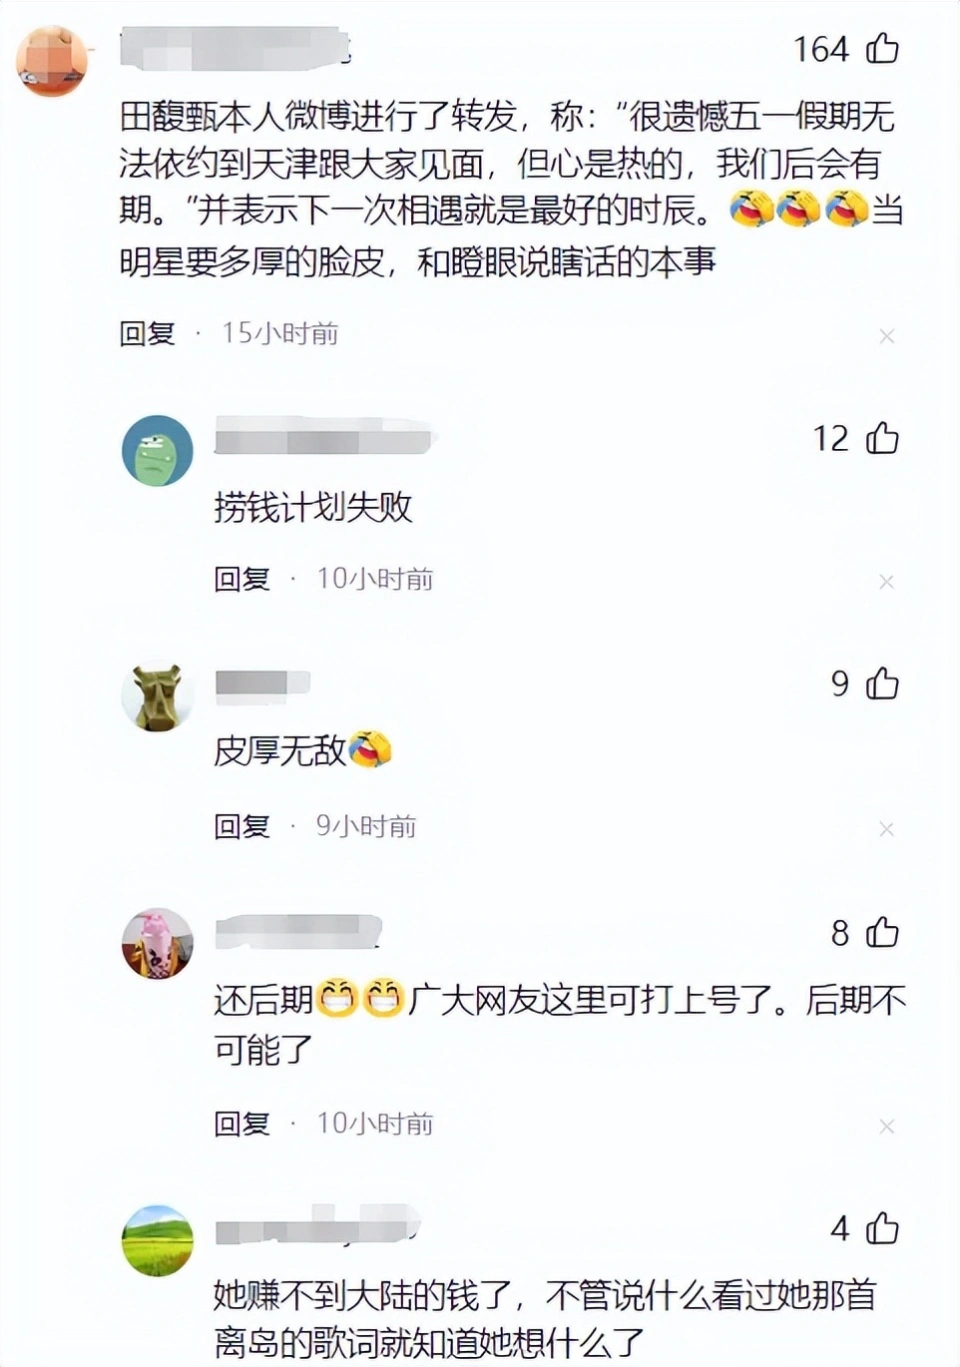Dismiss the top comment with x icon
Image resolution: width=960 pixels, height=1367 pixels.
point(886,336)
